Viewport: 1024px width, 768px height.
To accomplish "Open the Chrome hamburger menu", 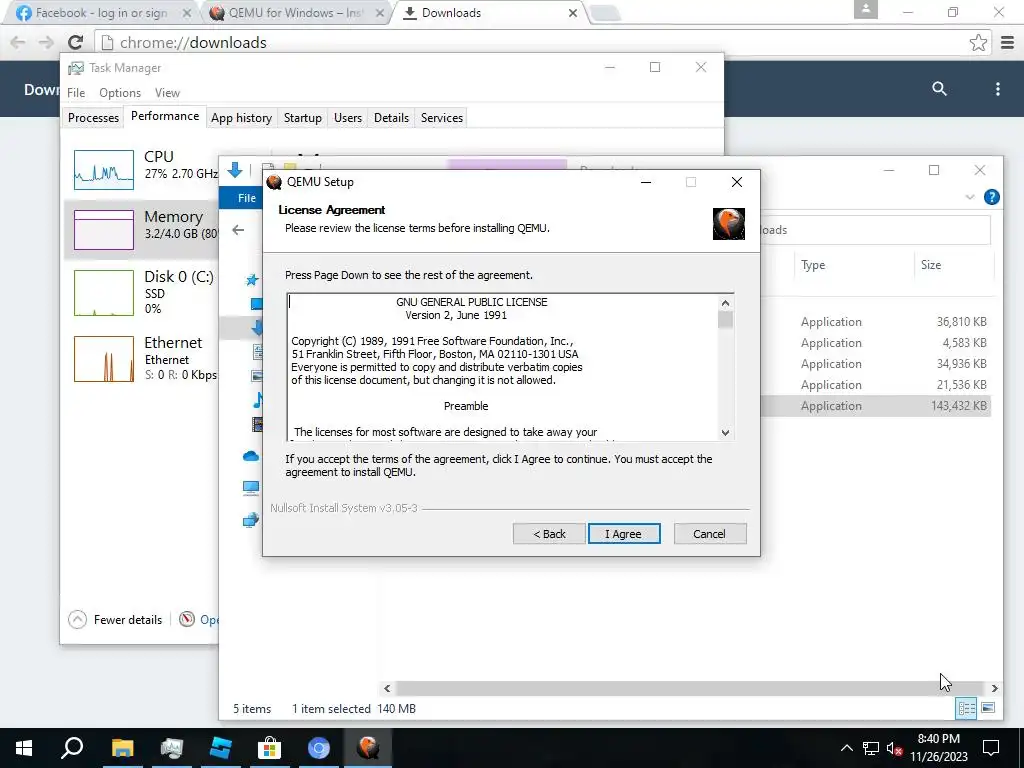I will click(1008, 42).
